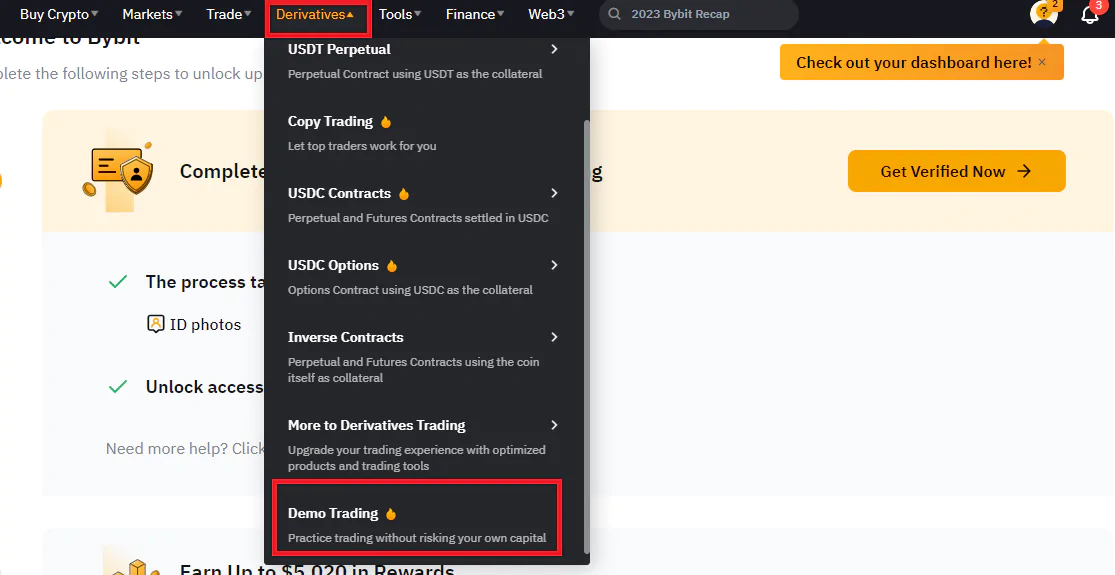The width and height of the screenshot is (1115, 575).
Task: Open the Finance dropdown menu
Action: pyautogui.click(x=475, y=14)
